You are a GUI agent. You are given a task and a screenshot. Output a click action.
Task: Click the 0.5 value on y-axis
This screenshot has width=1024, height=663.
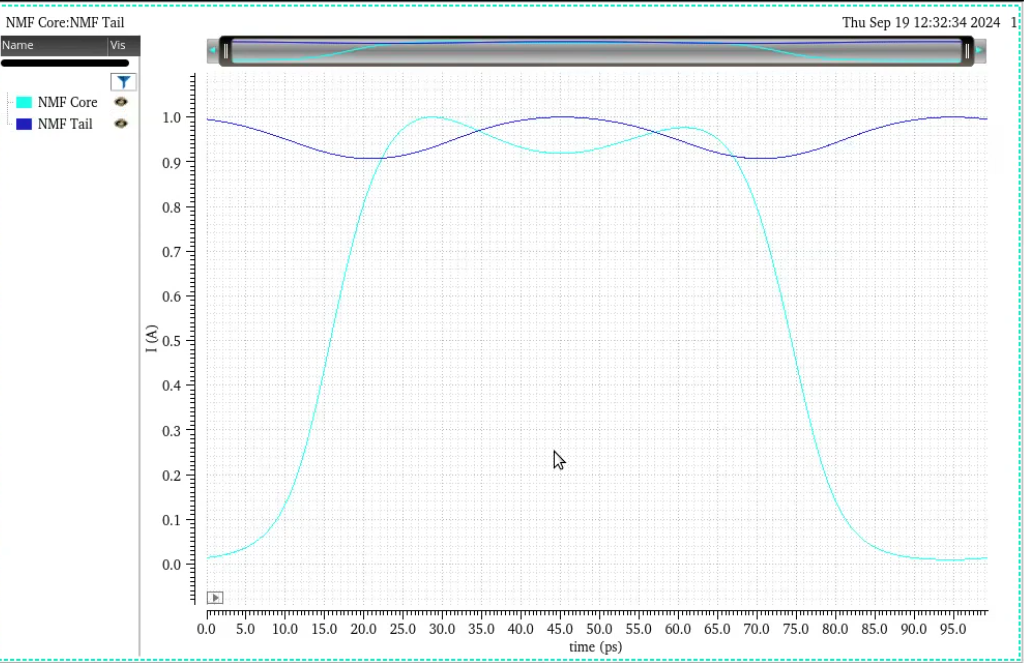[x=171, y=341]
